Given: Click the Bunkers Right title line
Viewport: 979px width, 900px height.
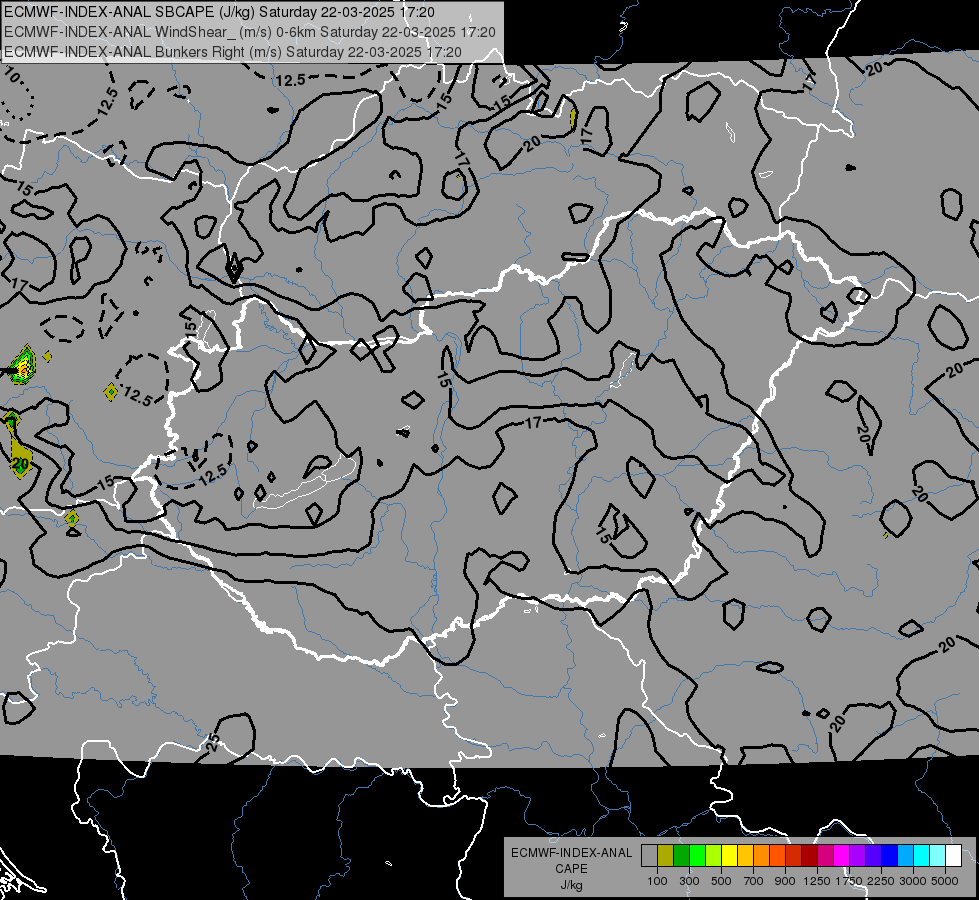Looking at the screenshot, I should (233, 52).
